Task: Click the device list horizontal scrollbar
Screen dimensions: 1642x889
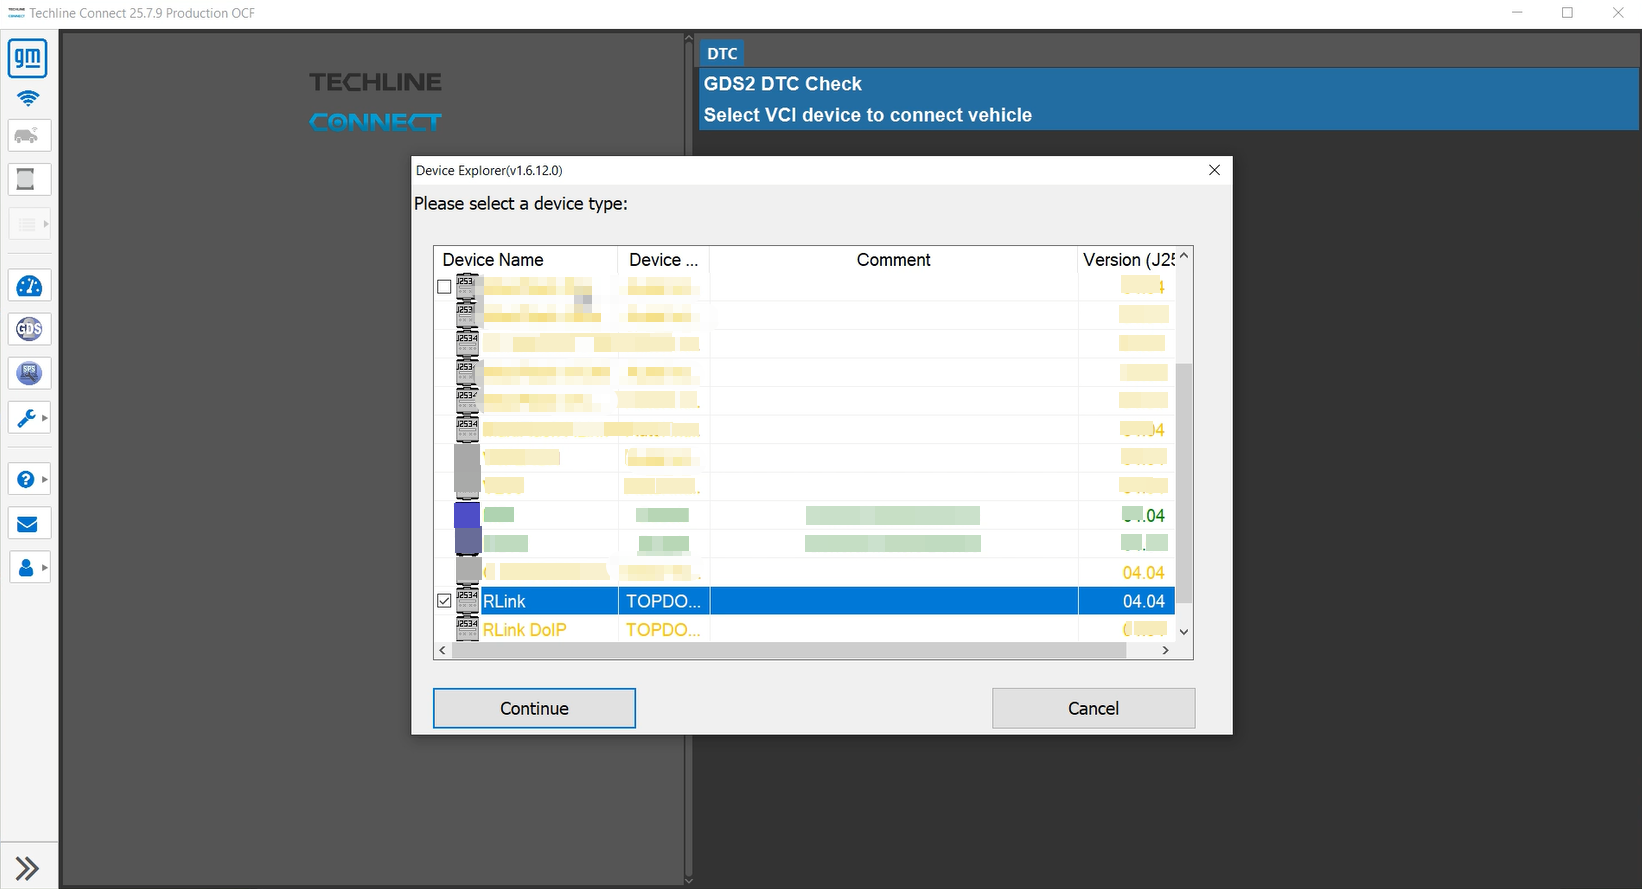Action: point(788,650)
